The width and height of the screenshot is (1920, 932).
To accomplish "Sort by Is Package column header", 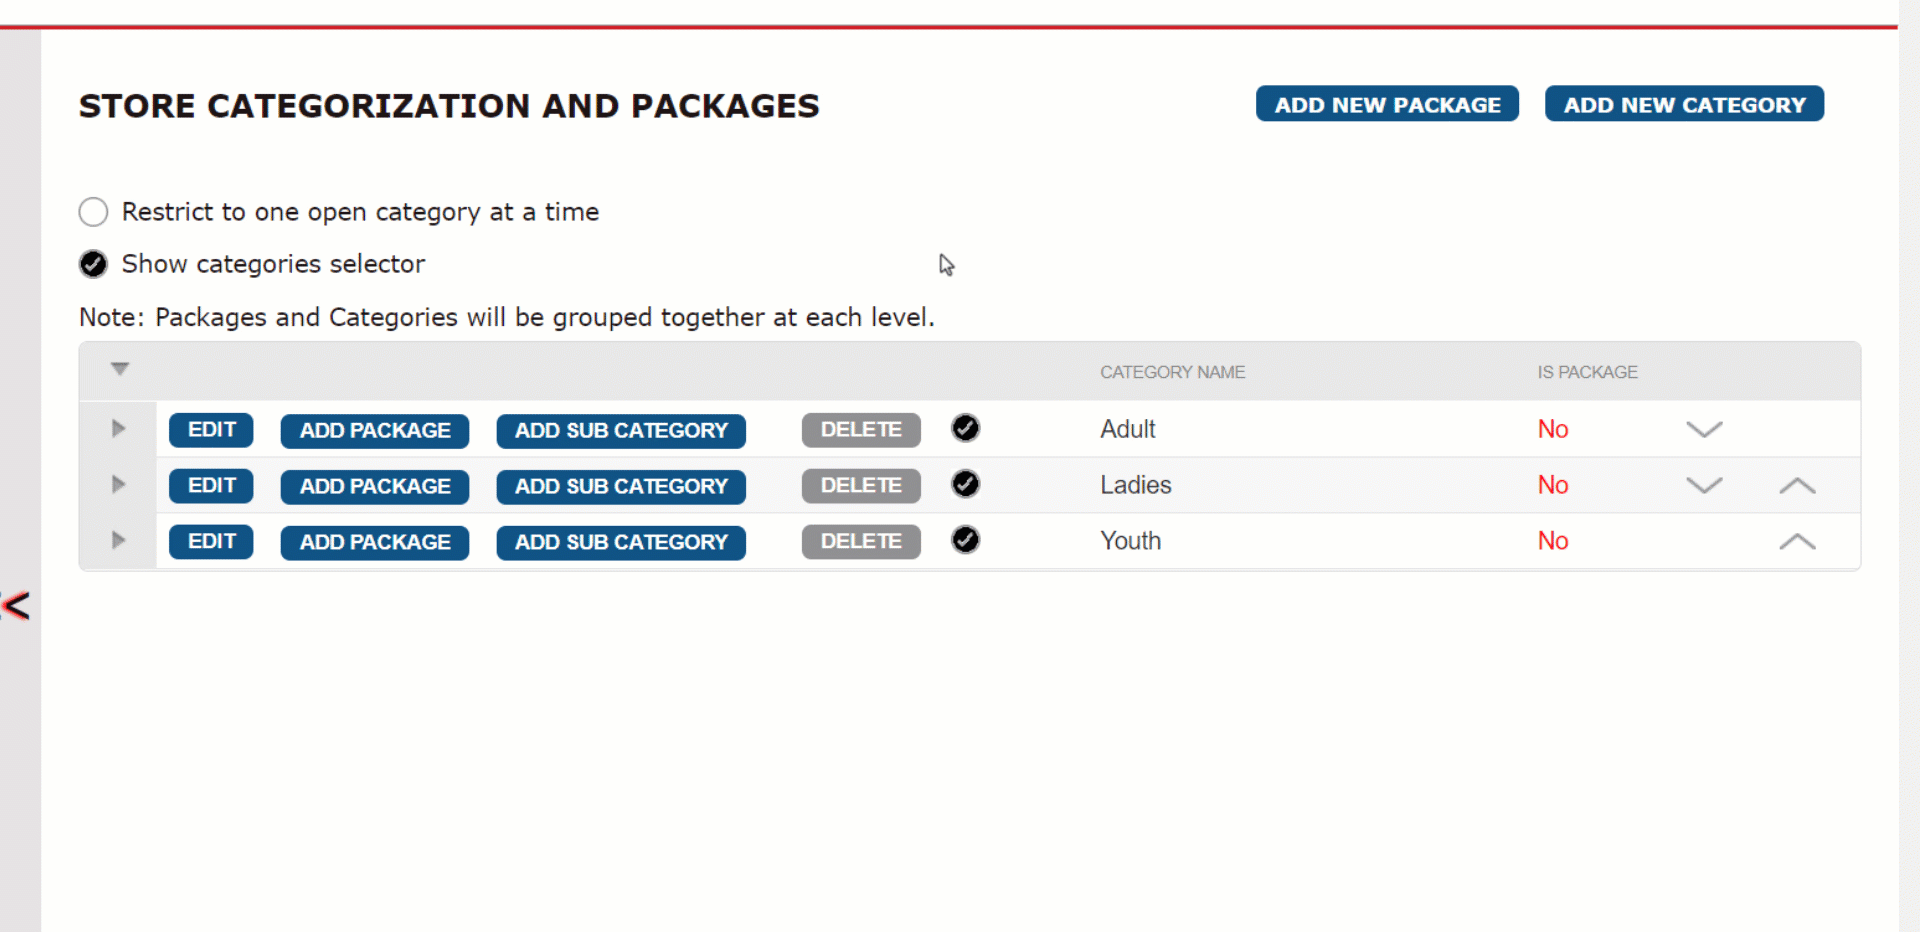I will point(1587,372).
